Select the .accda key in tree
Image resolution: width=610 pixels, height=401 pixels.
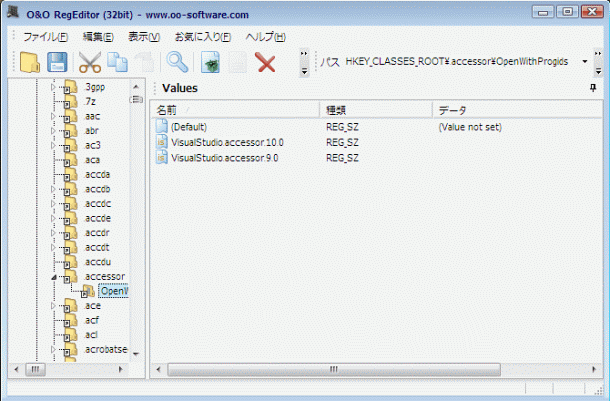click(x=97, y=174)
